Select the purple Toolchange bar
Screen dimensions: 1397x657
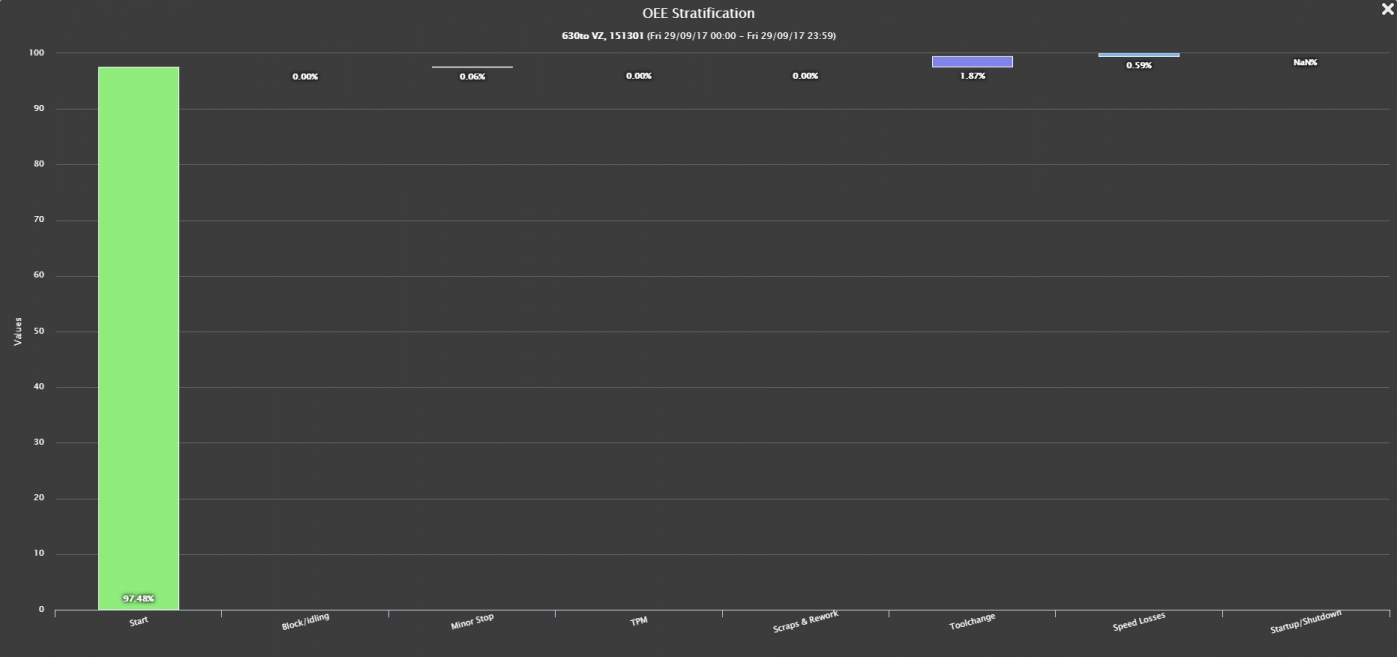point(972,62)
